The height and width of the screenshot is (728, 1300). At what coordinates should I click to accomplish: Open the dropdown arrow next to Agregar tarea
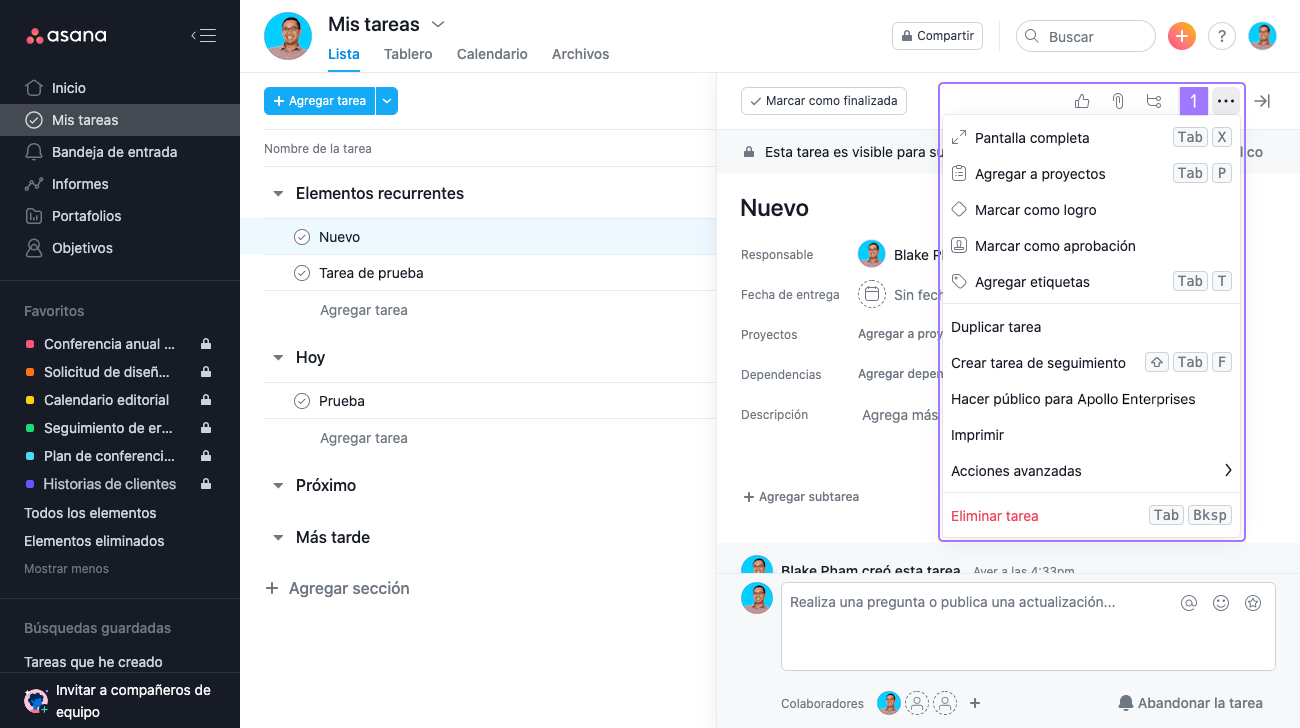tap(387, 101)
